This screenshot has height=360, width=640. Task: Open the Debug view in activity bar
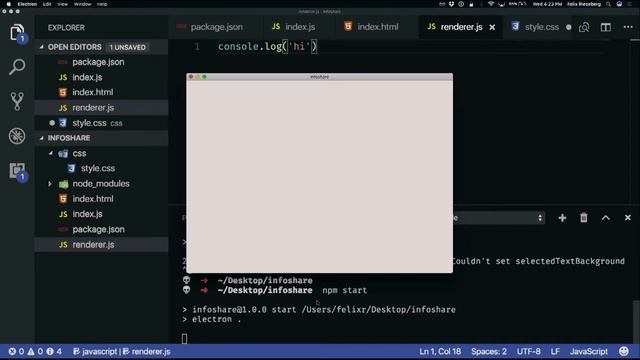click(x=17, y=136)
